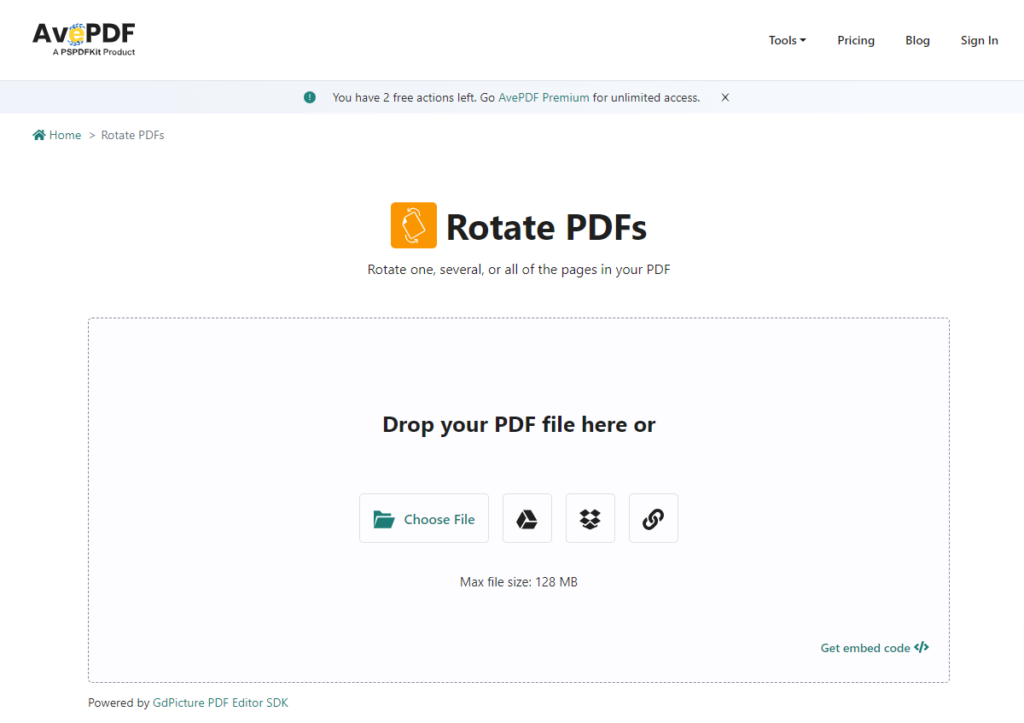Import a file from Dropbox

pyautogui.click(x=590, y=518)
